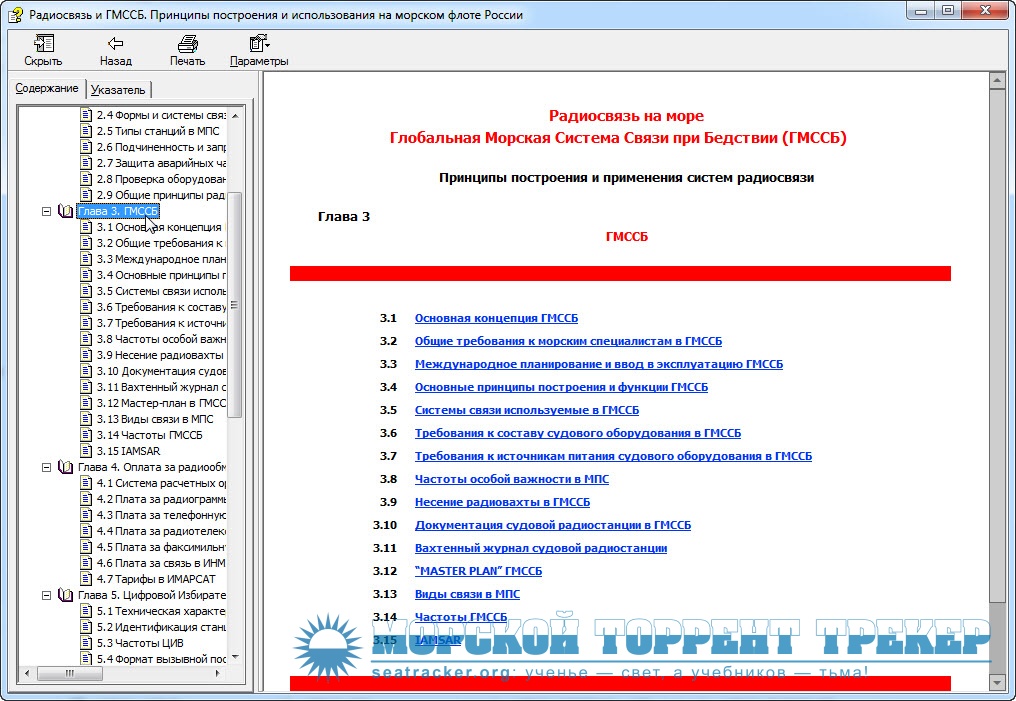
Task: Collapse the Глава 5. Цифровой tree node
Action: pos(47,595)
